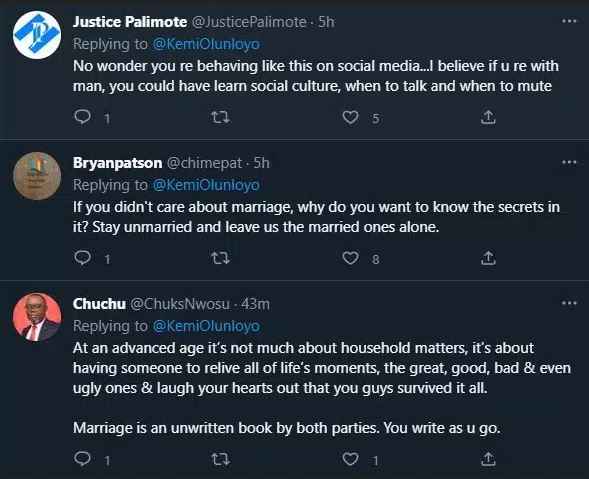This screenshot has width=589, height=479.
Task: Open @KemiOlunloyo link in Chuchu's reply
Action: point(206,326)
